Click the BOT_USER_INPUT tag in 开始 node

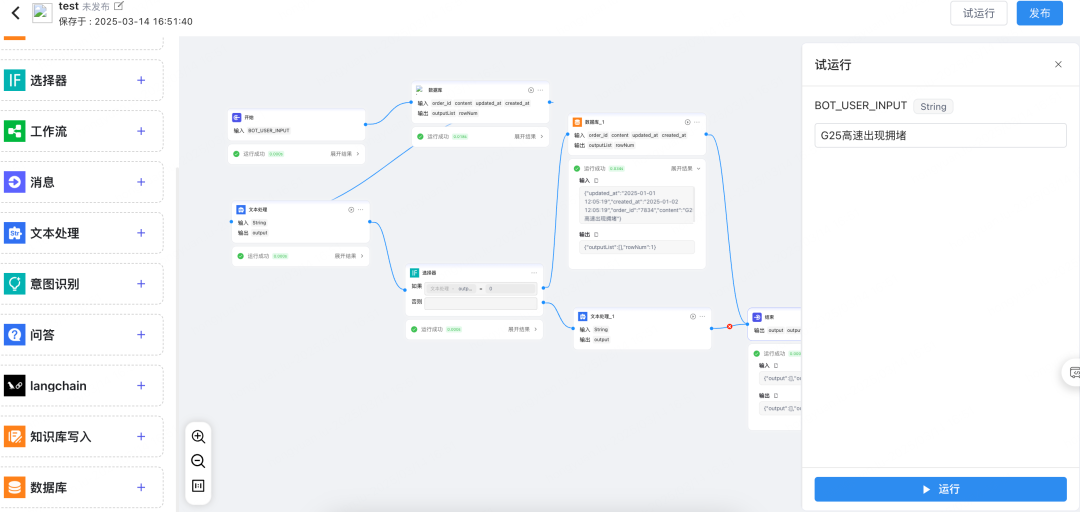269,130
